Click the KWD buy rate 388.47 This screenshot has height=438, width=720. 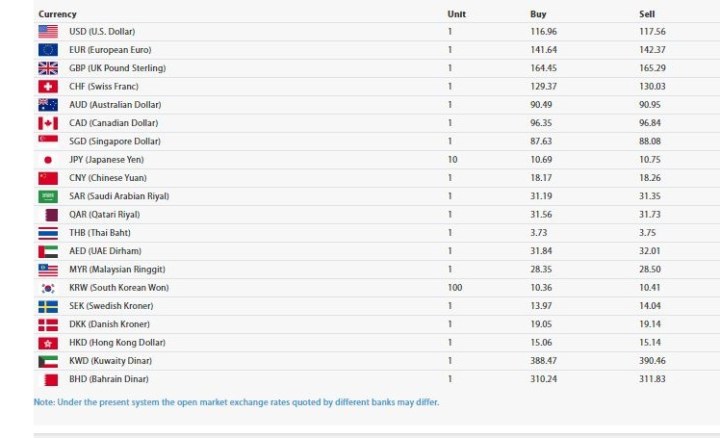(x=543, y=361)
